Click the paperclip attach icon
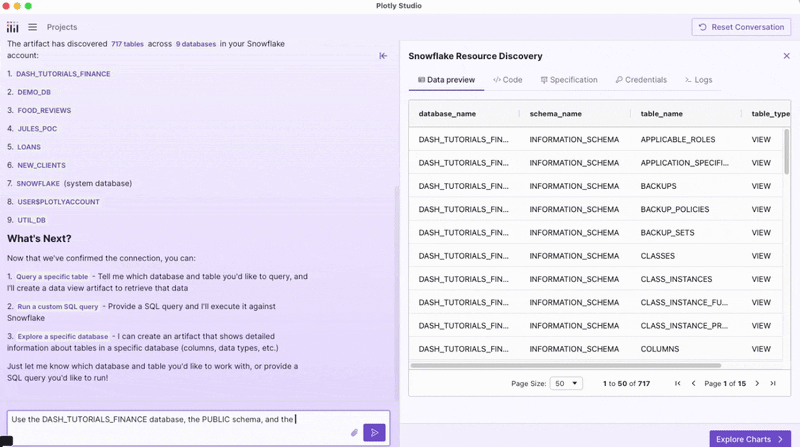This screenshot has height=447, width=800. tap(354, 433)
